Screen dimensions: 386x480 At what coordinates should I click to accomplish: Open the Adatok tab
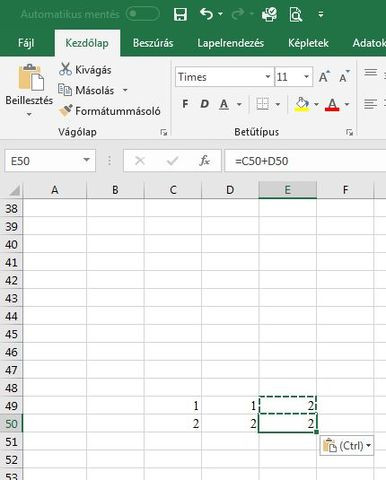point(368,43)
